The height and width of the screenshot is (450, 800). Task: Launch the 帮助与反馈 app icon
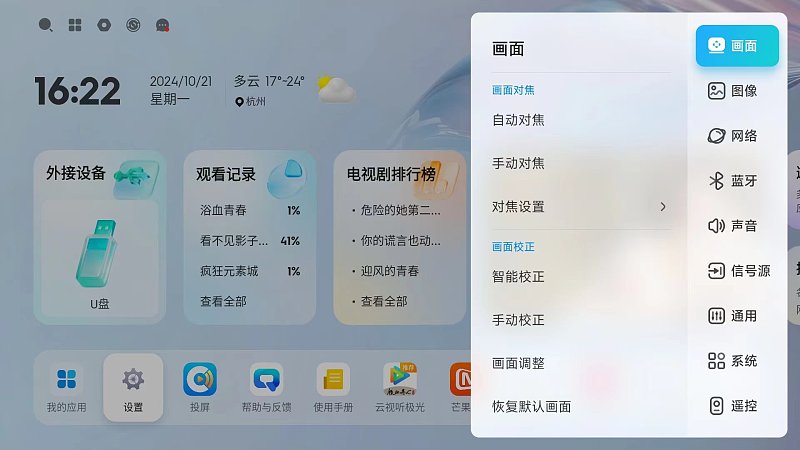(x=266, y=387)
